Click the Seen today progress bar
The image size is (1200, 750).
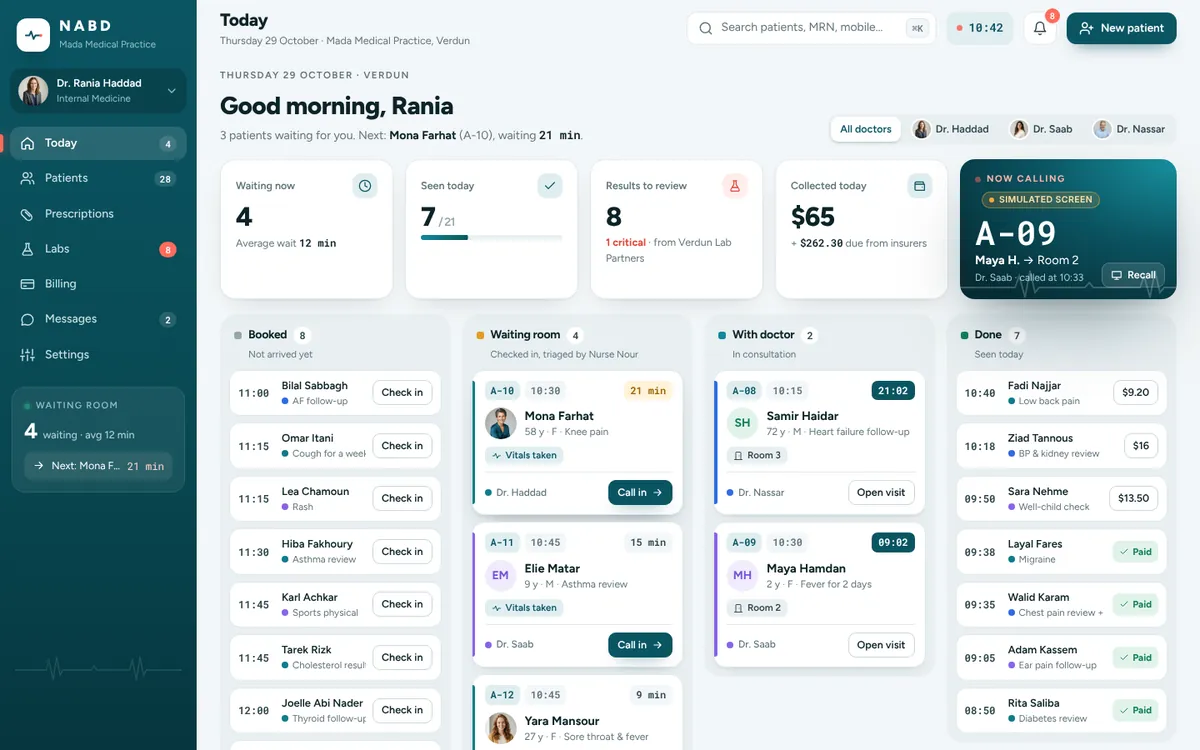point(491,237)
